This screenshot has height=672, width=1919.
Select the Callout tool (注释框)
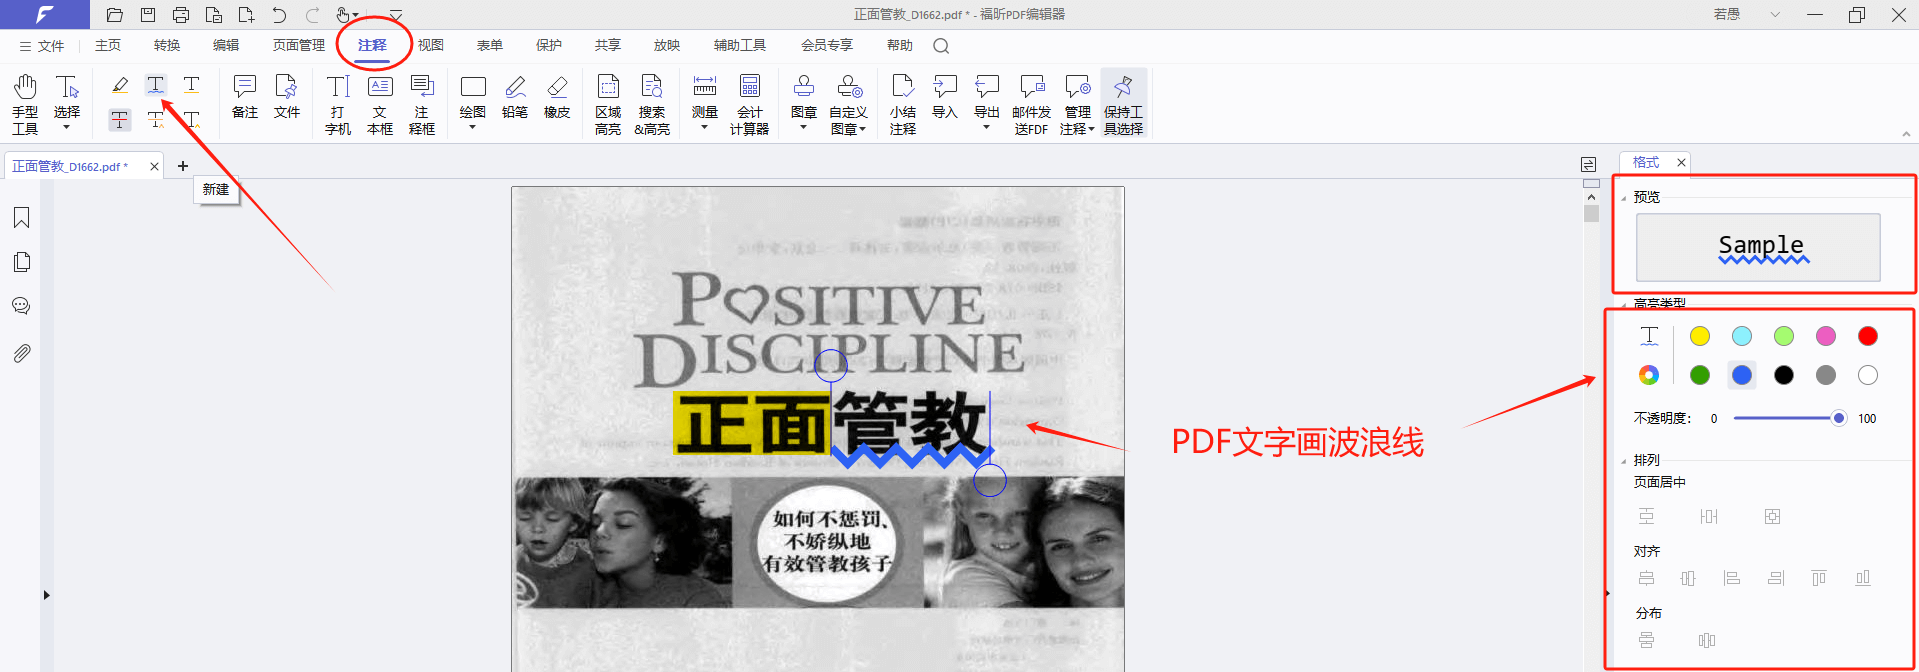pos(422,104)
